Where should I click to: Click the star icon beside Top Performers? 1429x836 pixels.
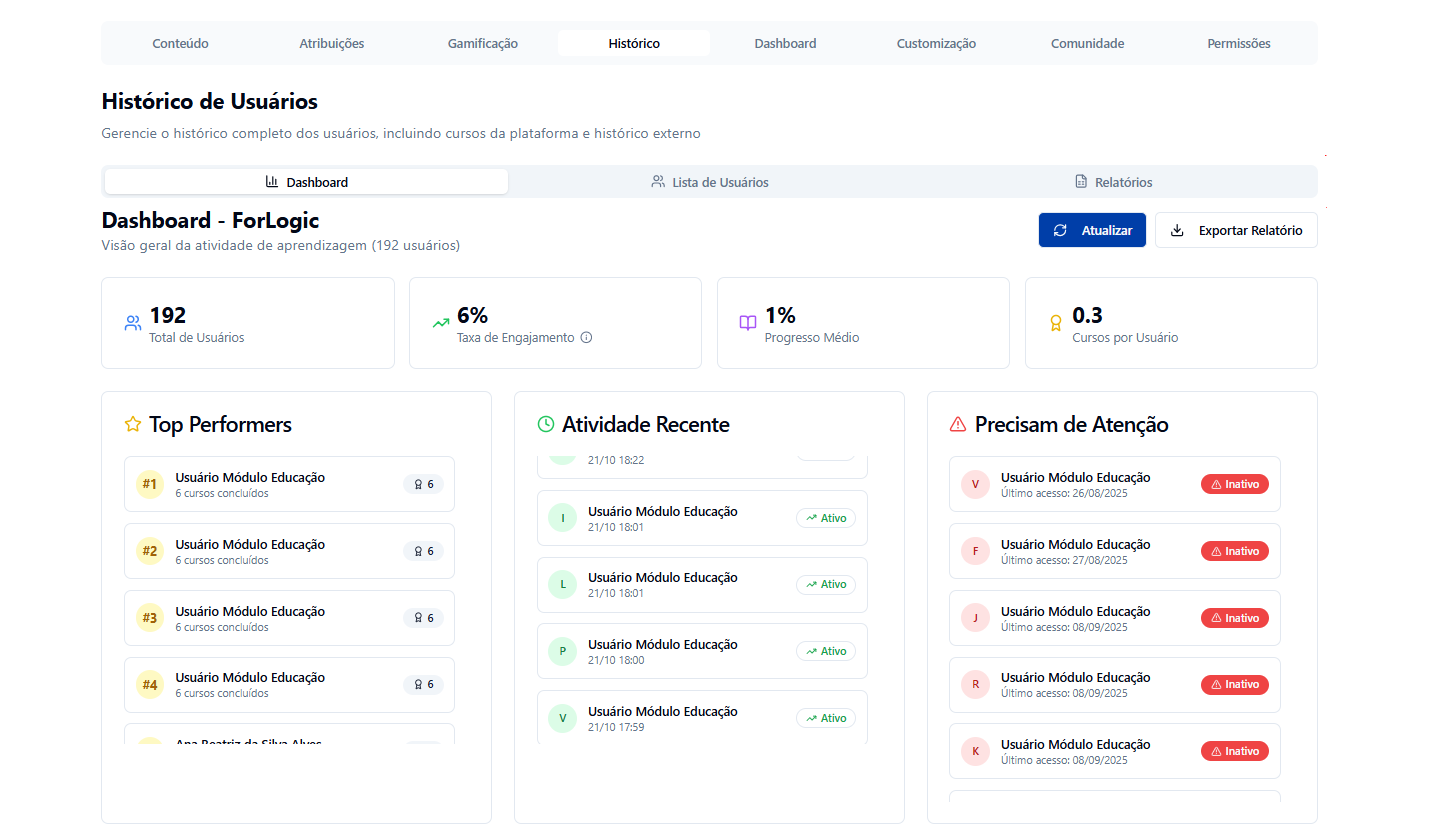tap(133, 425)
